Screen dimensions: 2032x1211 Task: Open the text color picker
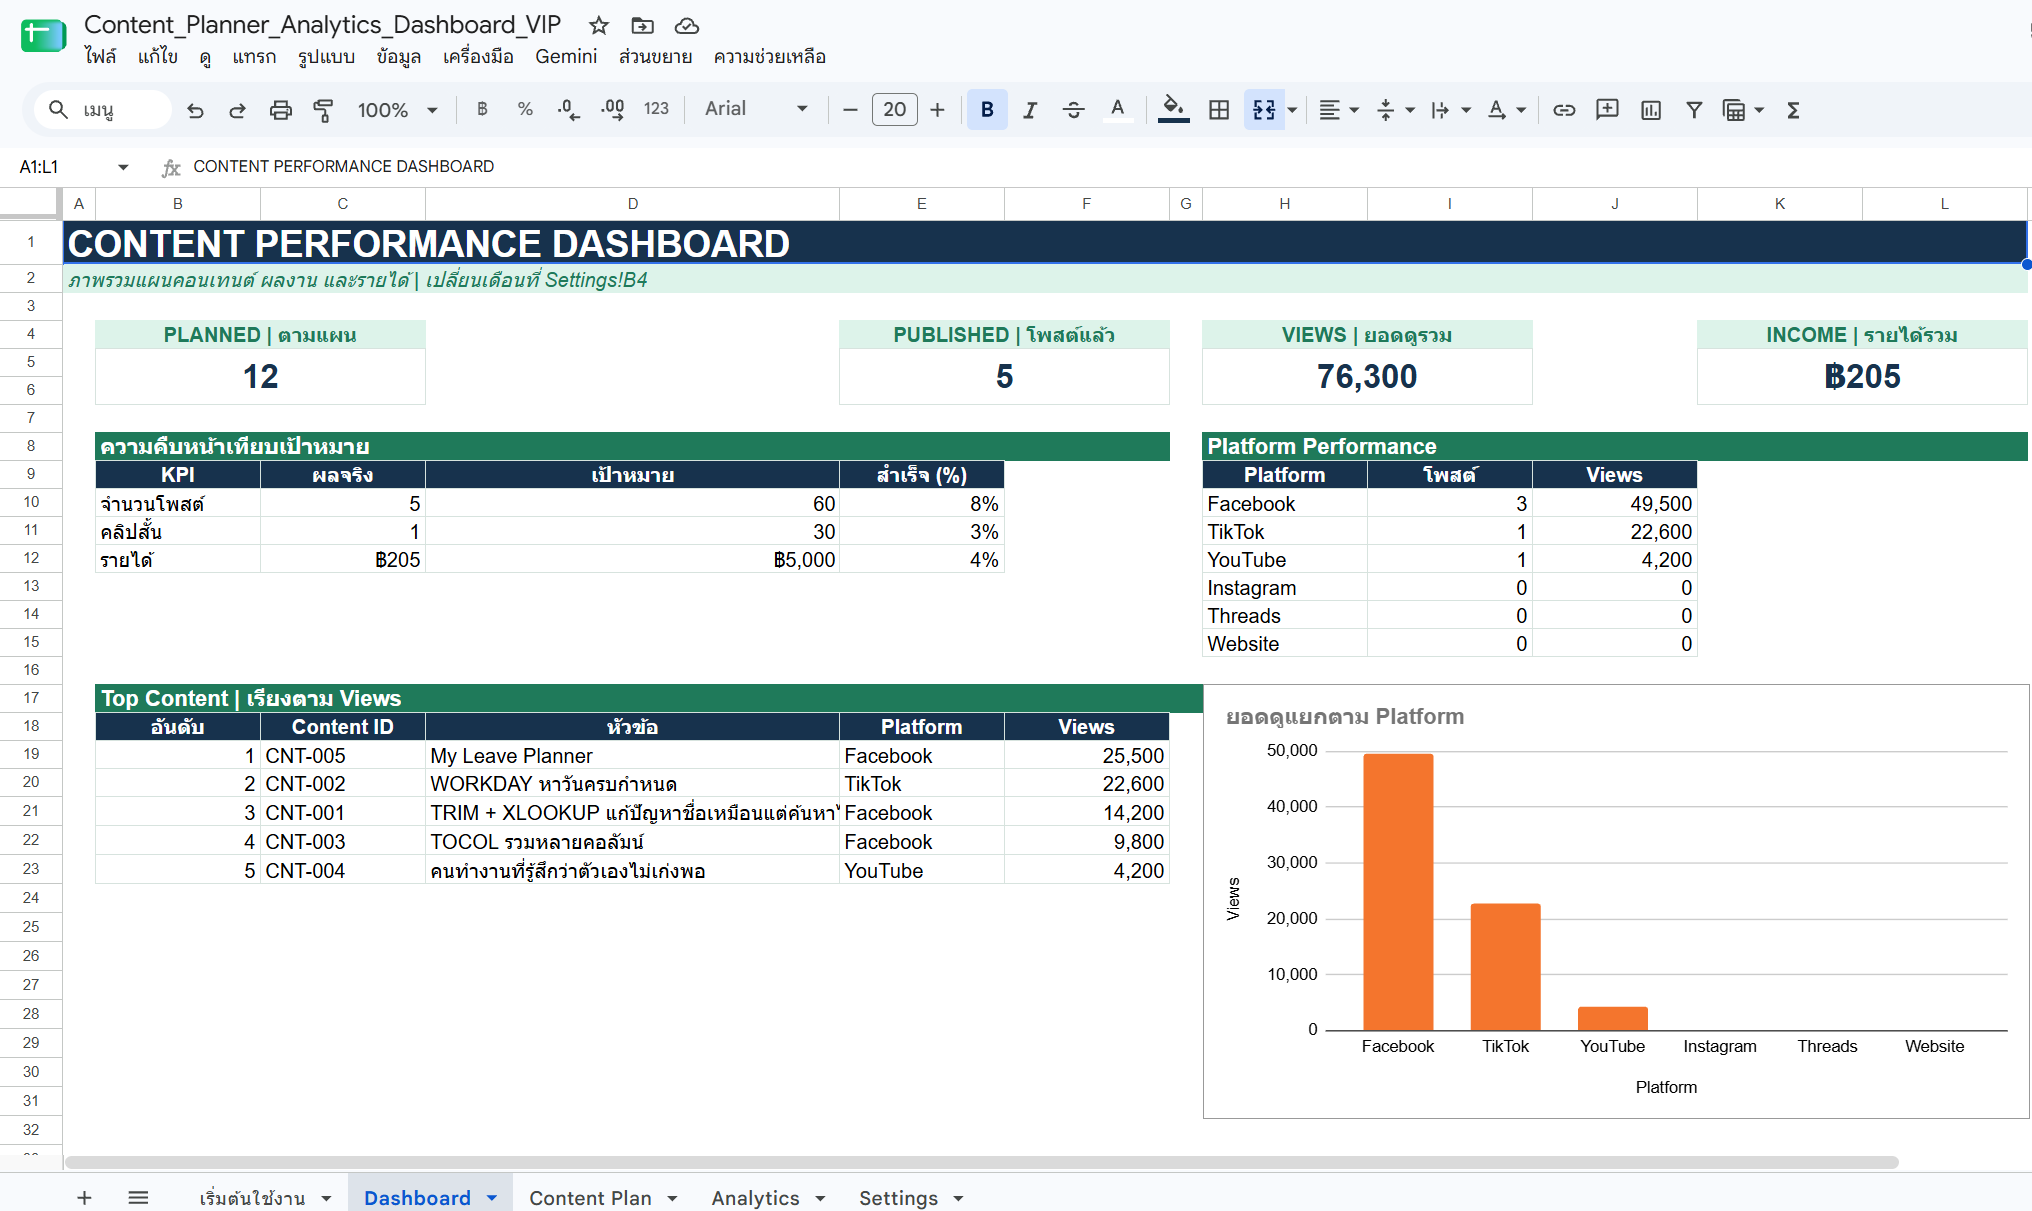tap(1118, 110)
